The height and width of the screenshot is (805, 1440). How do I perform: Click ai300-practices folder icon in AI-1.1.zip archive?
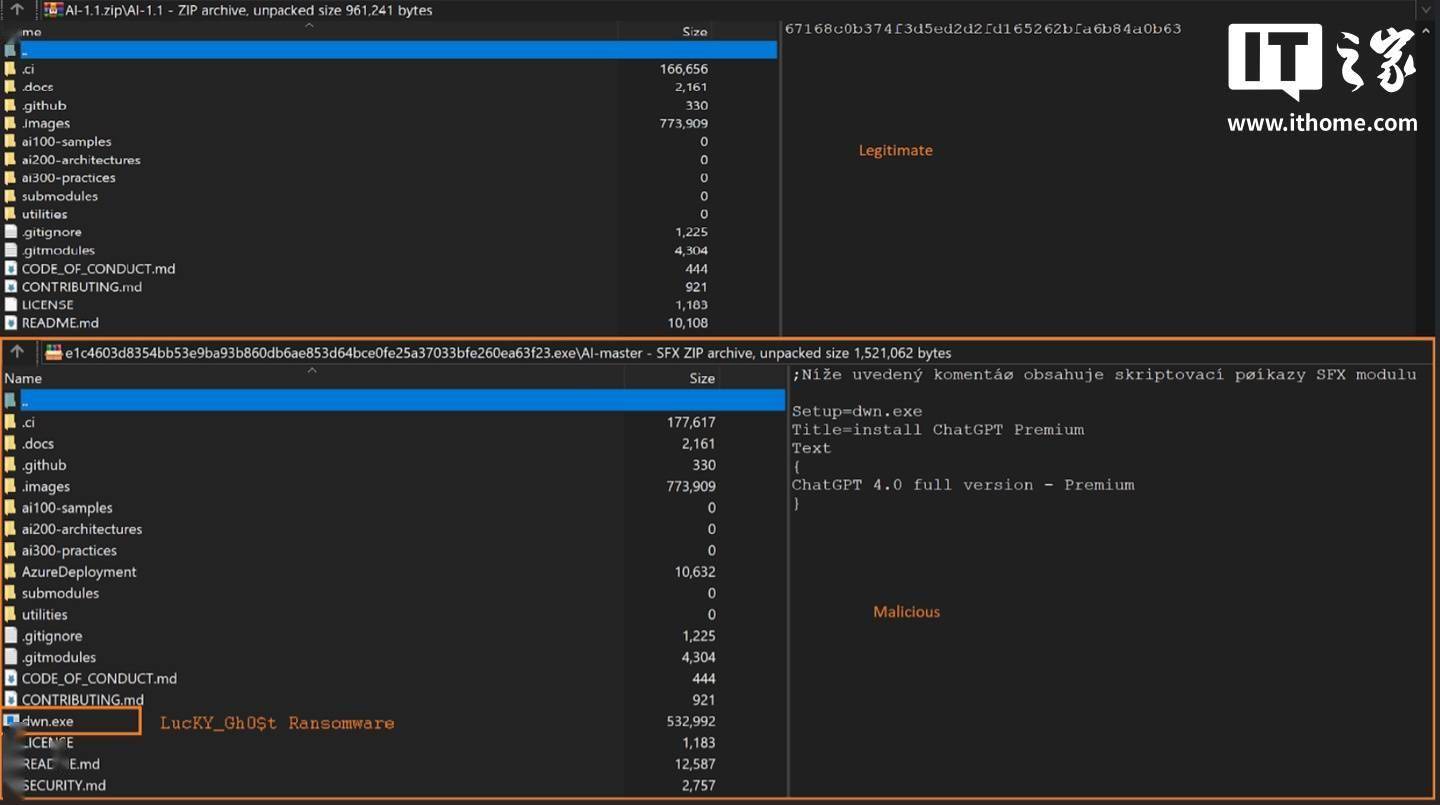(x=10, y=177)
